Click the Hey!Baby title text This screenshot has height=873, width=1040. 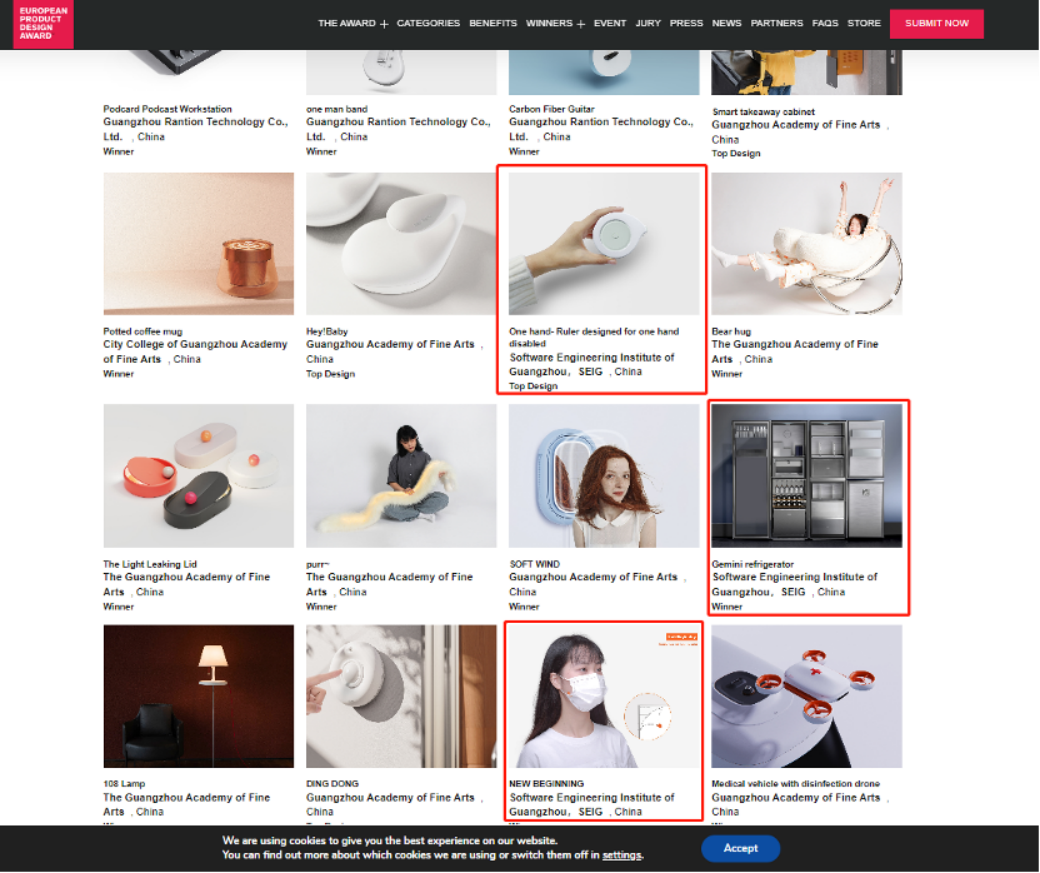coord(326,331)
